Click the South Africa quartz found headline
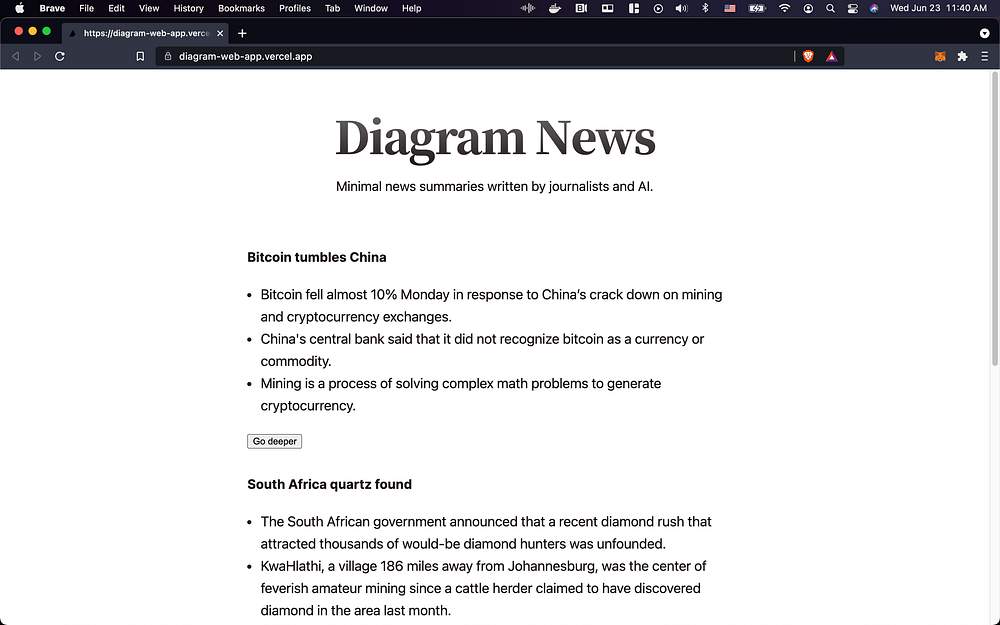Screen dimensions: 1000x625 330,484
